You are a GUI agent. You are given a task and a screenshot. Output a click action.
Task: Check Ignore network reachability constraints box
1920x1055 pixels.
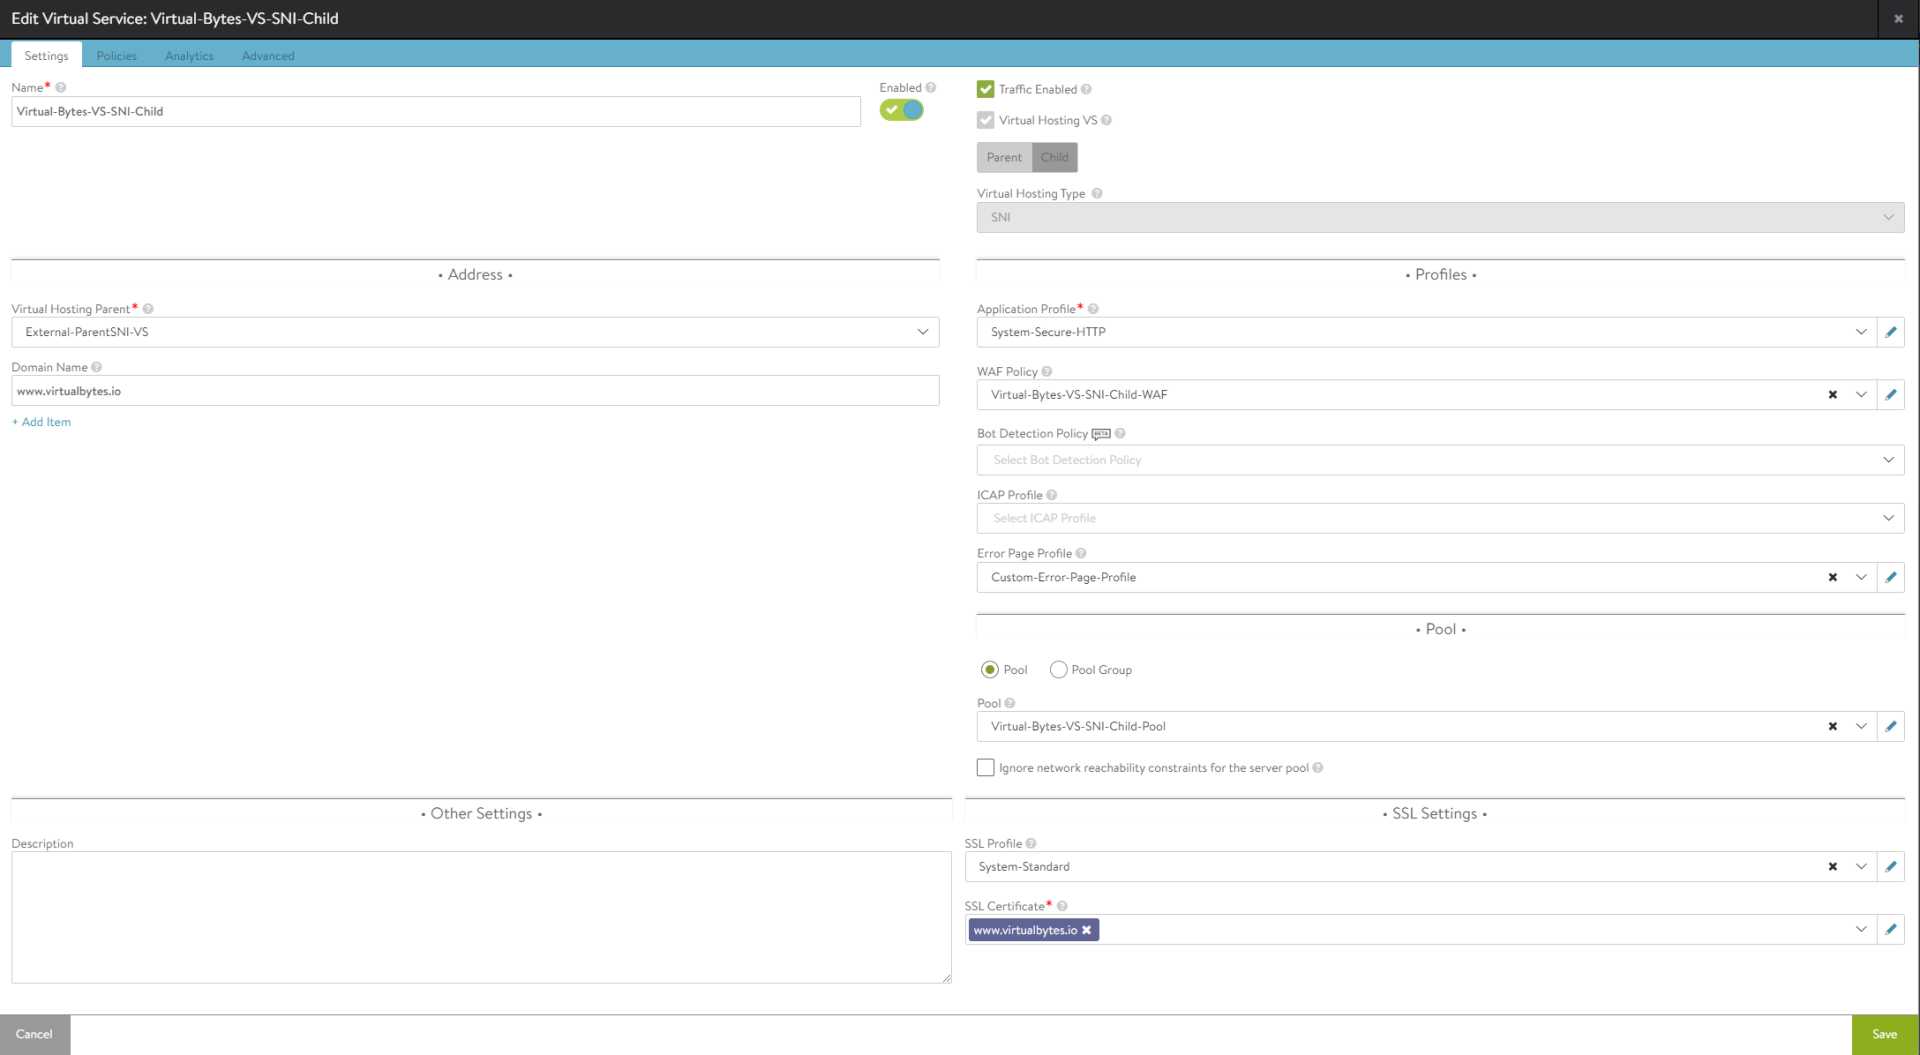[986, 768]
